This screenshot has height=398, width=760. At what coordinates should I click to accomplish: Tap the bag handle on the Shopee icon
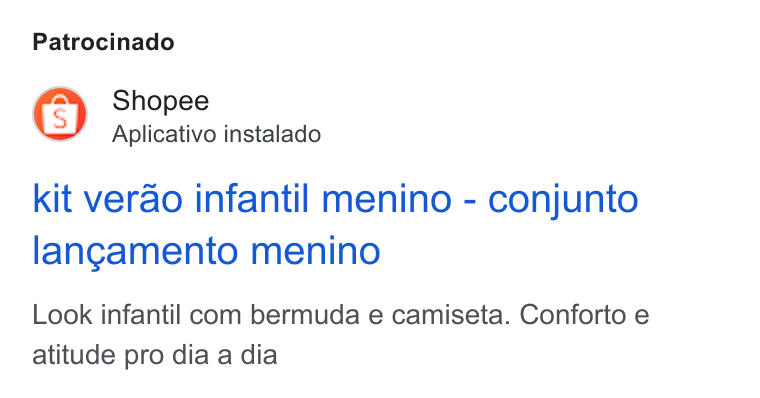(x=60, y=101)
